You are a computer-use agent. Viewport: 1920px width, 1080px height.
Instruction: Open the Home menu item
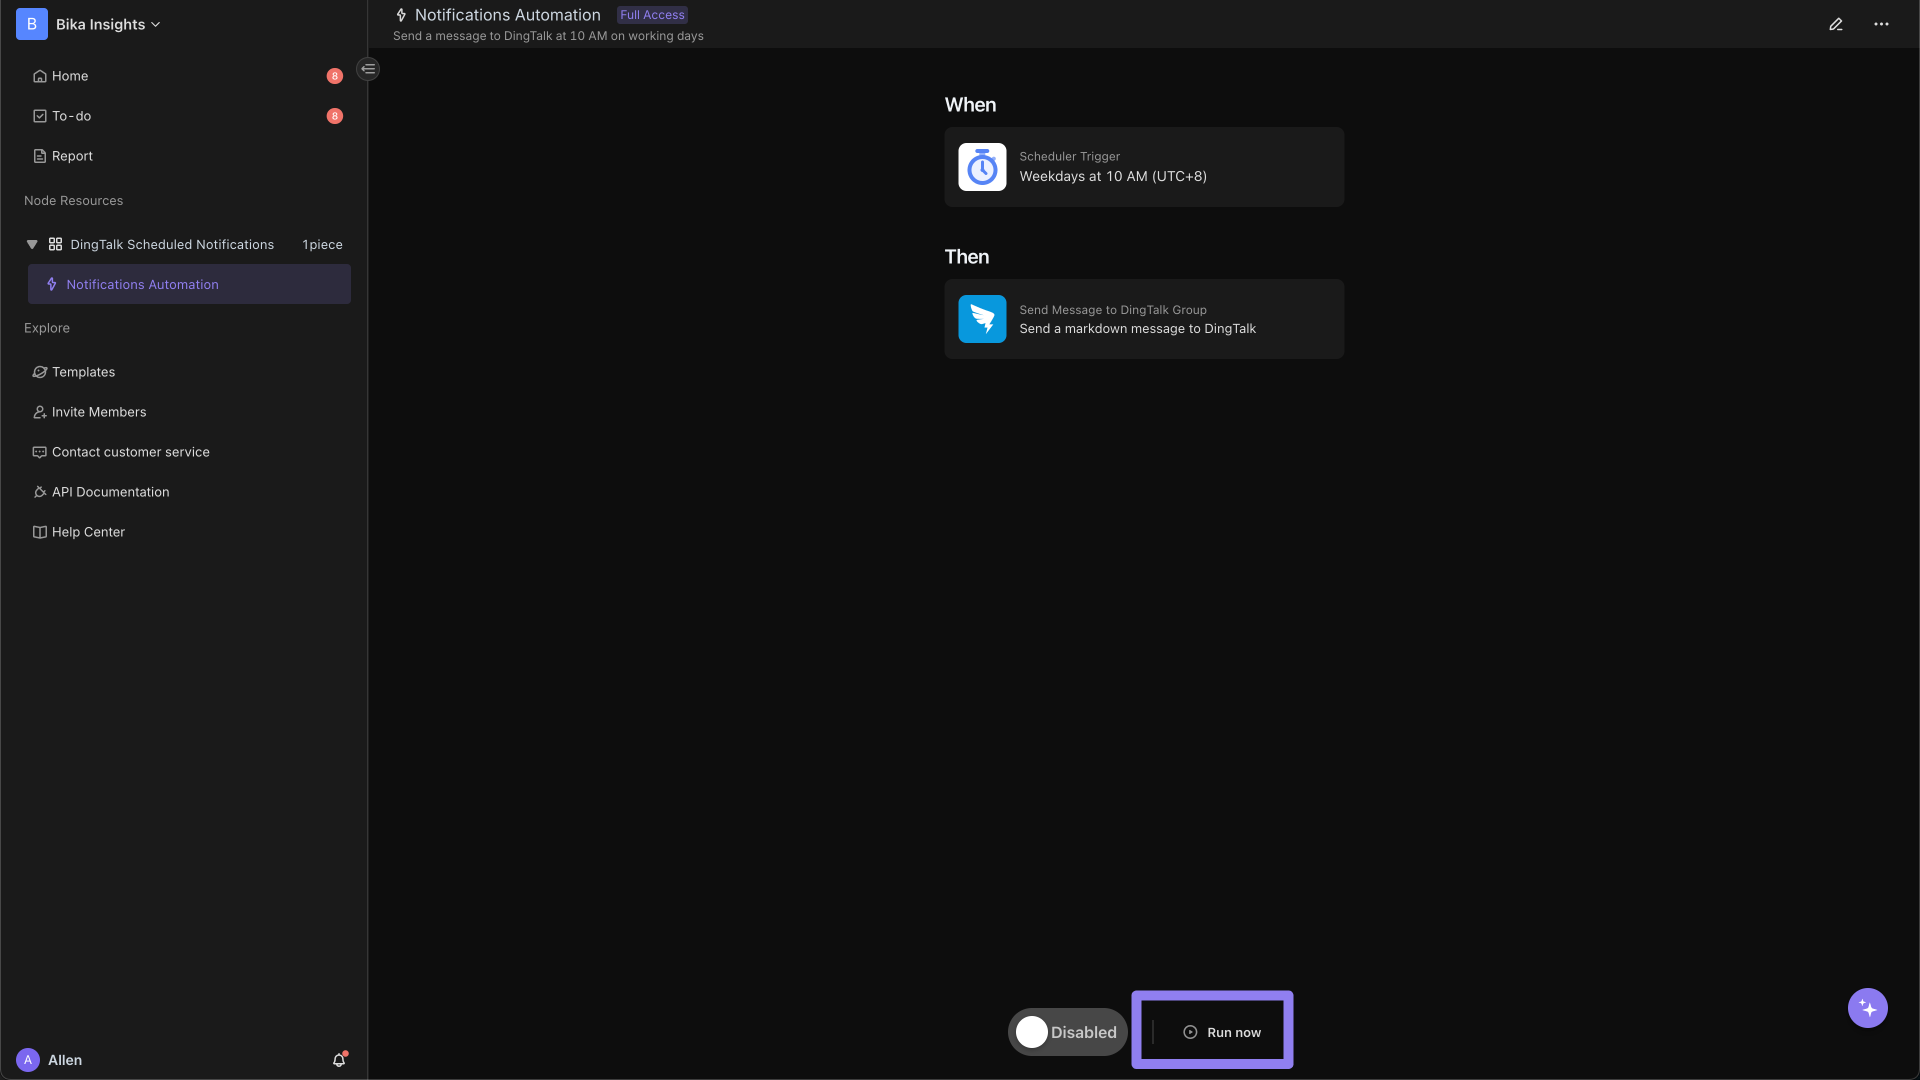click(x=70, y=76)
